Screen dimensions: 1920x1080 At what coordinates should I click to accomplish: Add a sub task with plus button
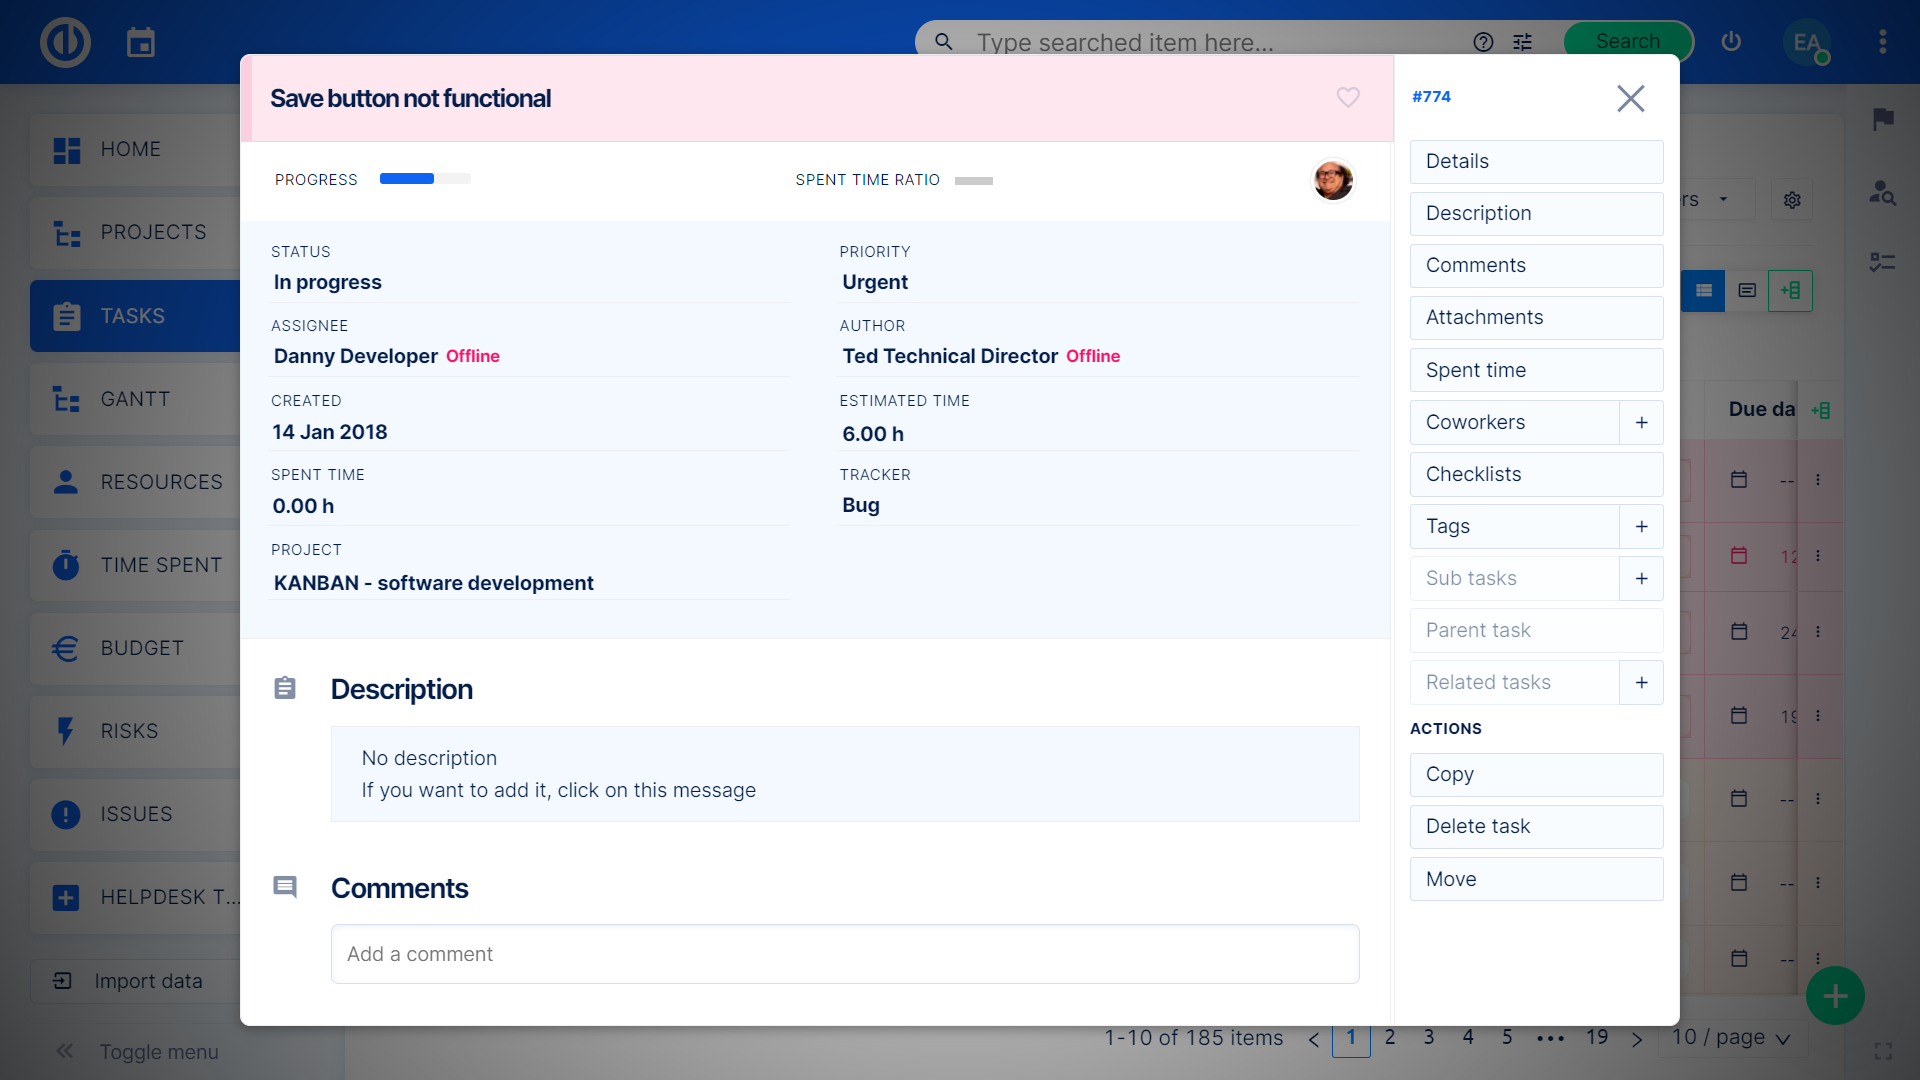click(x=1641, y=579)
